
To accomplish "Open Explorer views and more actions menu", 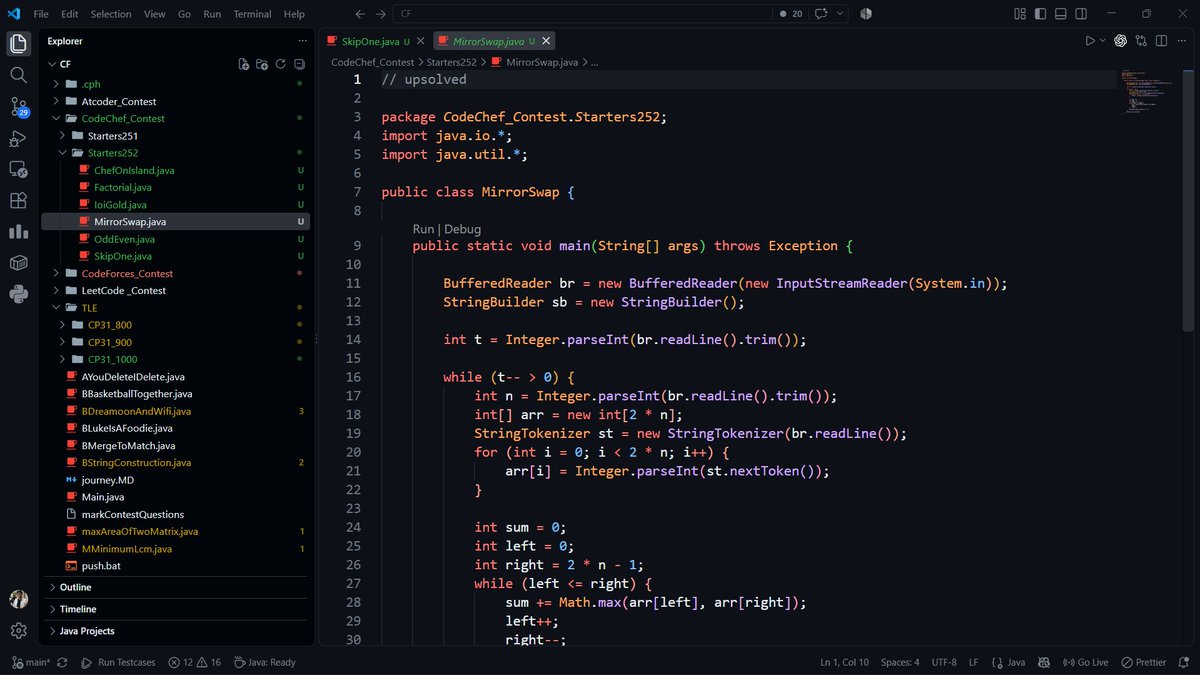I will click(302, 41).
